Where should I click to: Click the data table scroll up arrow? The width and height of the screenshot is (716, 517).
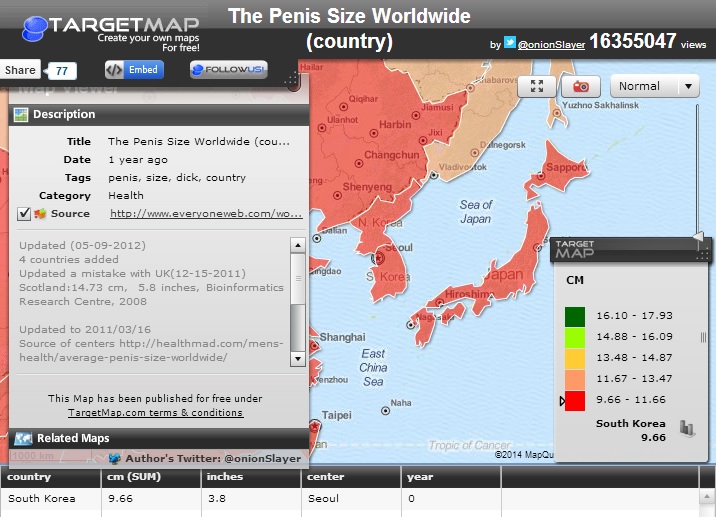click(707, 496)
